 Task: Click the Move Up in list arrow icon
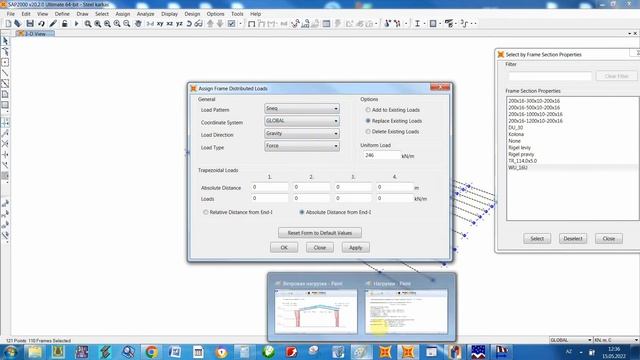point(210,24)
